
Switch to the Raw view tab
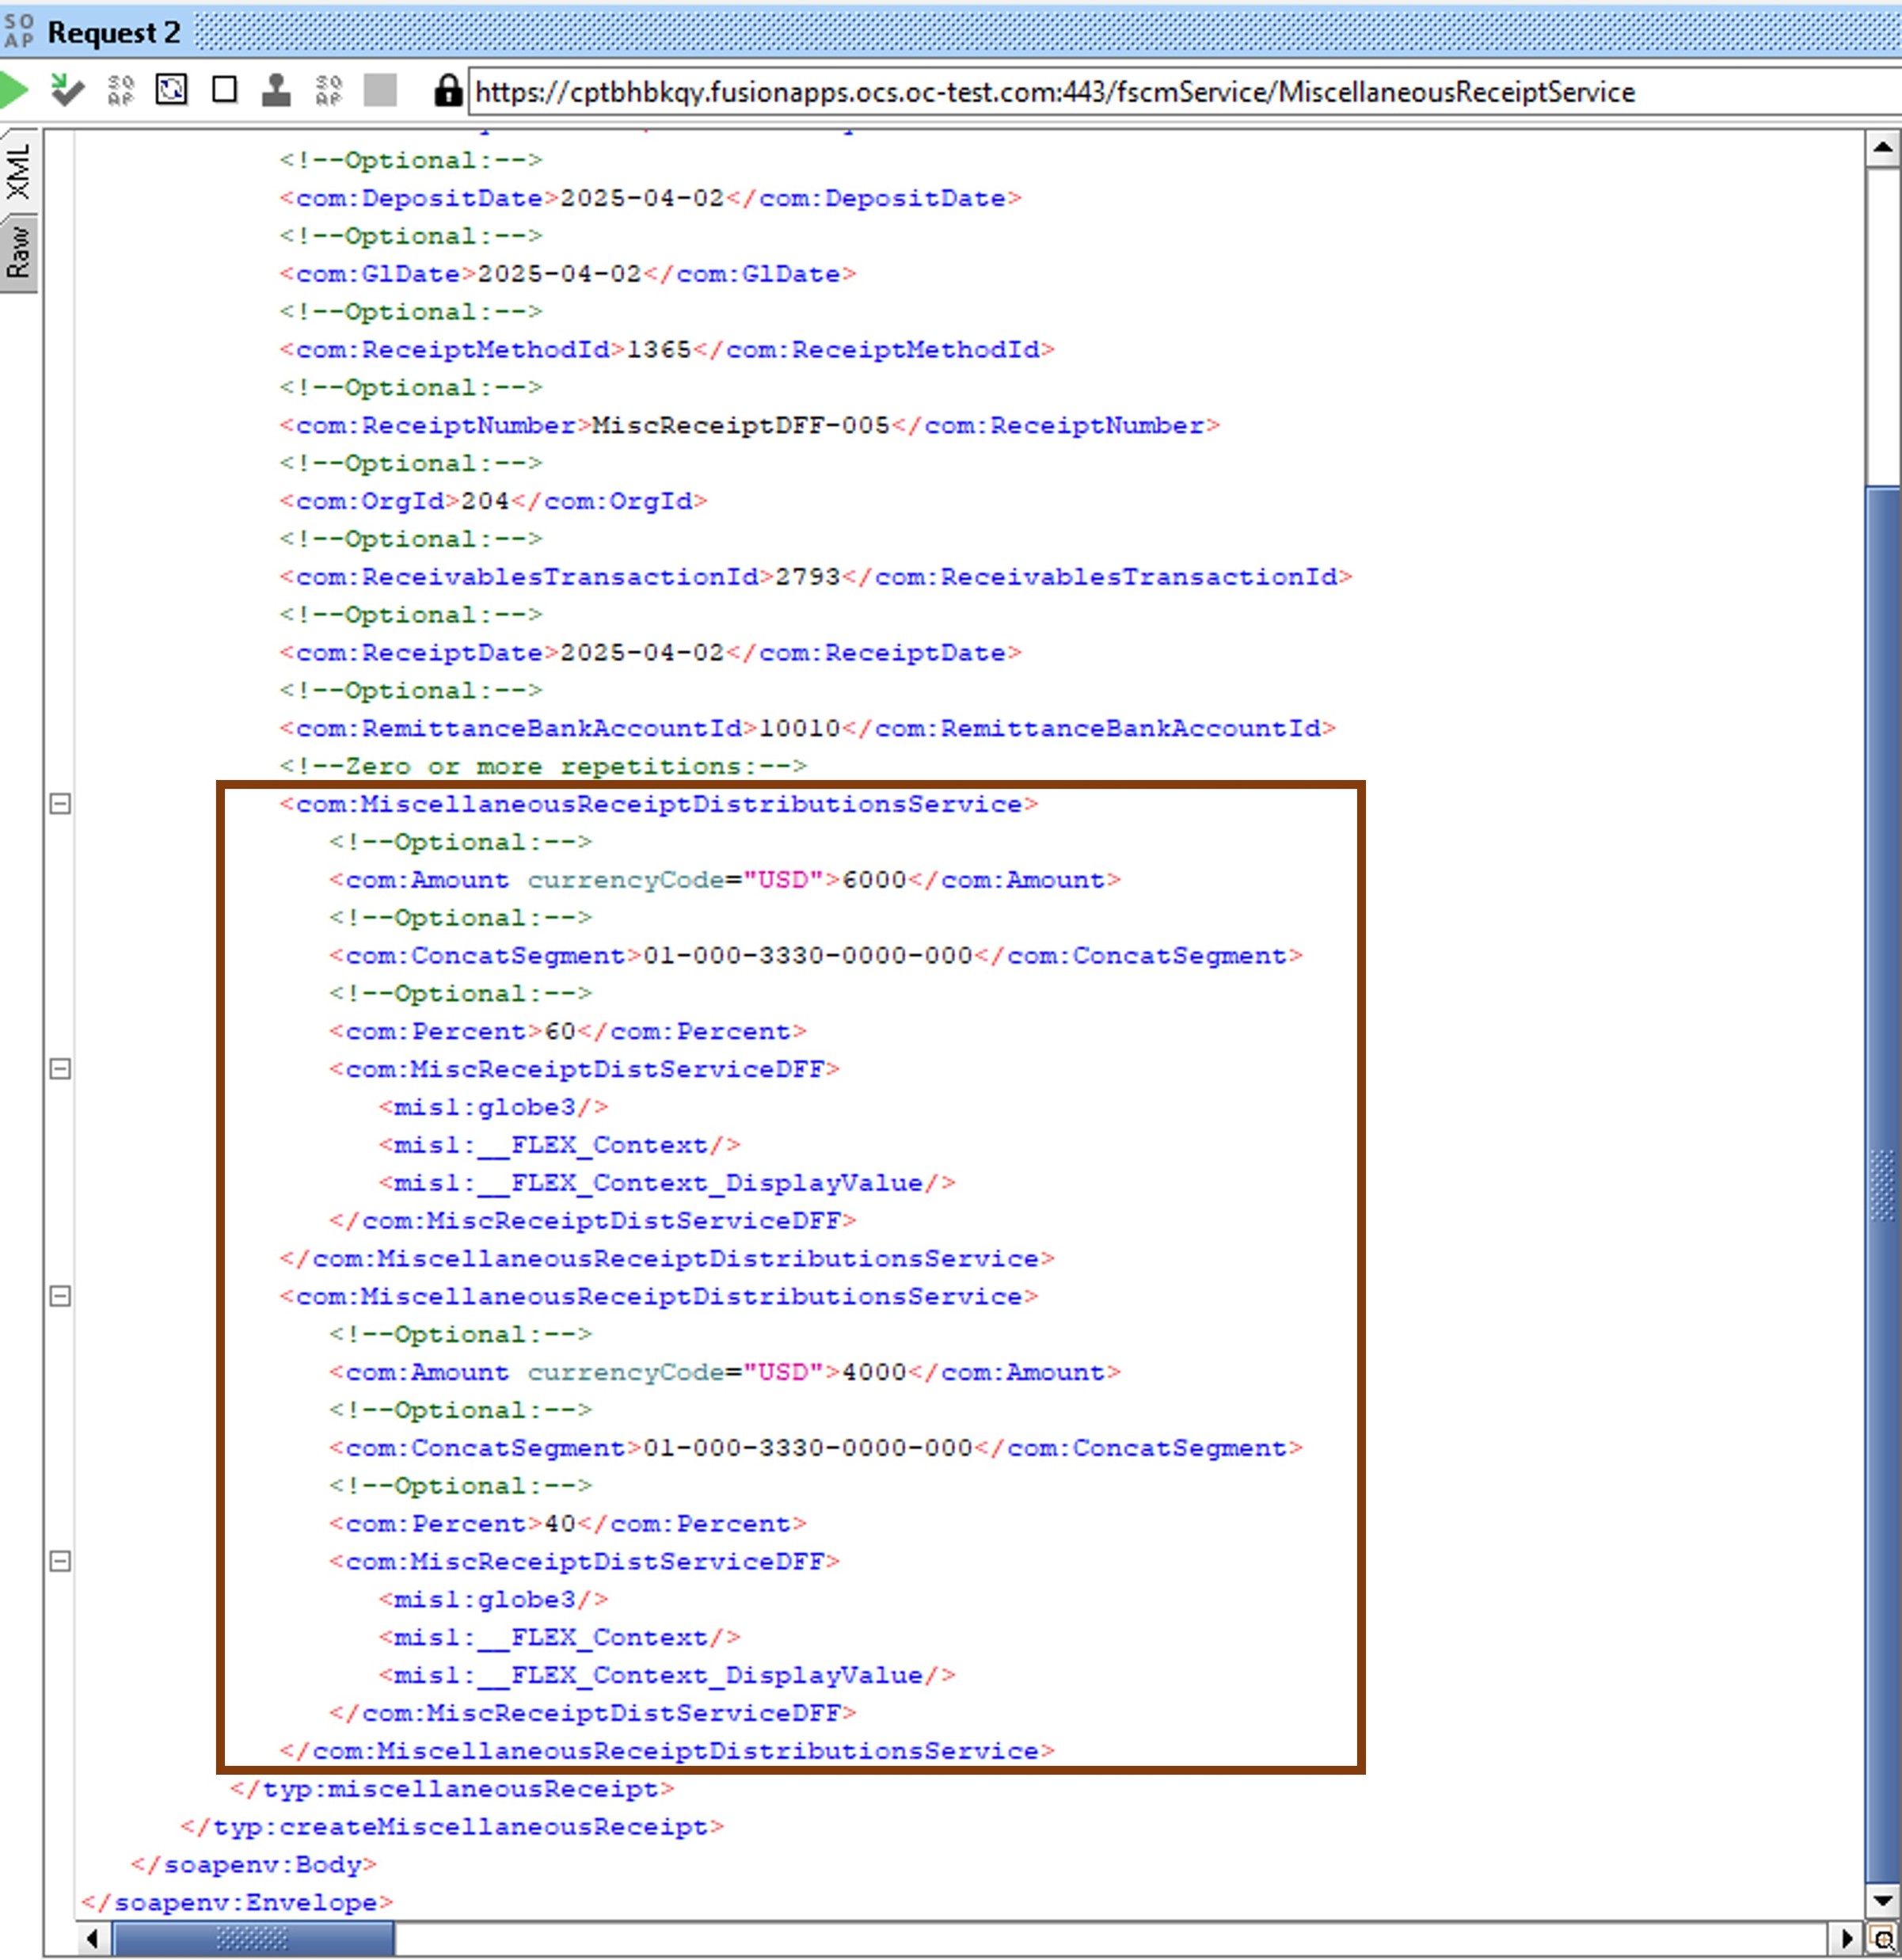[x=19, y=252]
